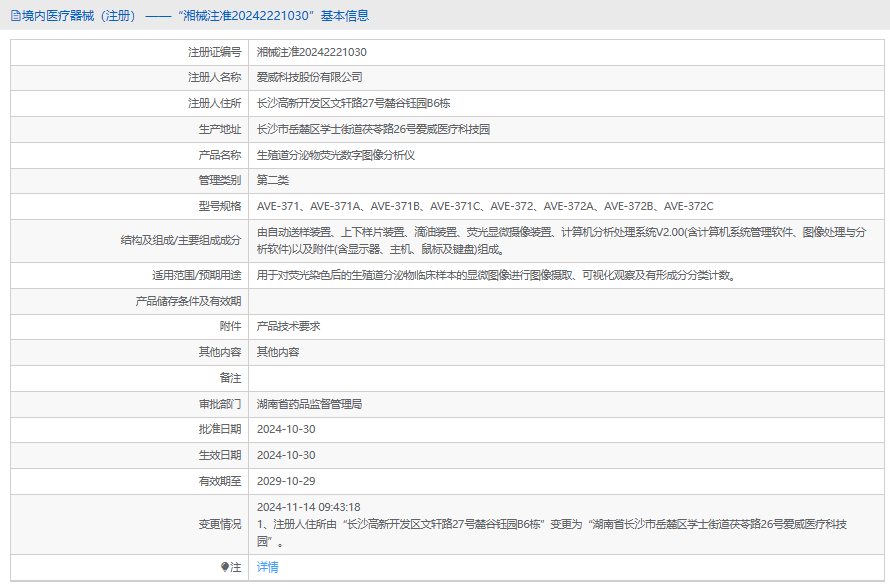
Task: Click the lightbulb icon beside 注
Action: tap(224, 567)
